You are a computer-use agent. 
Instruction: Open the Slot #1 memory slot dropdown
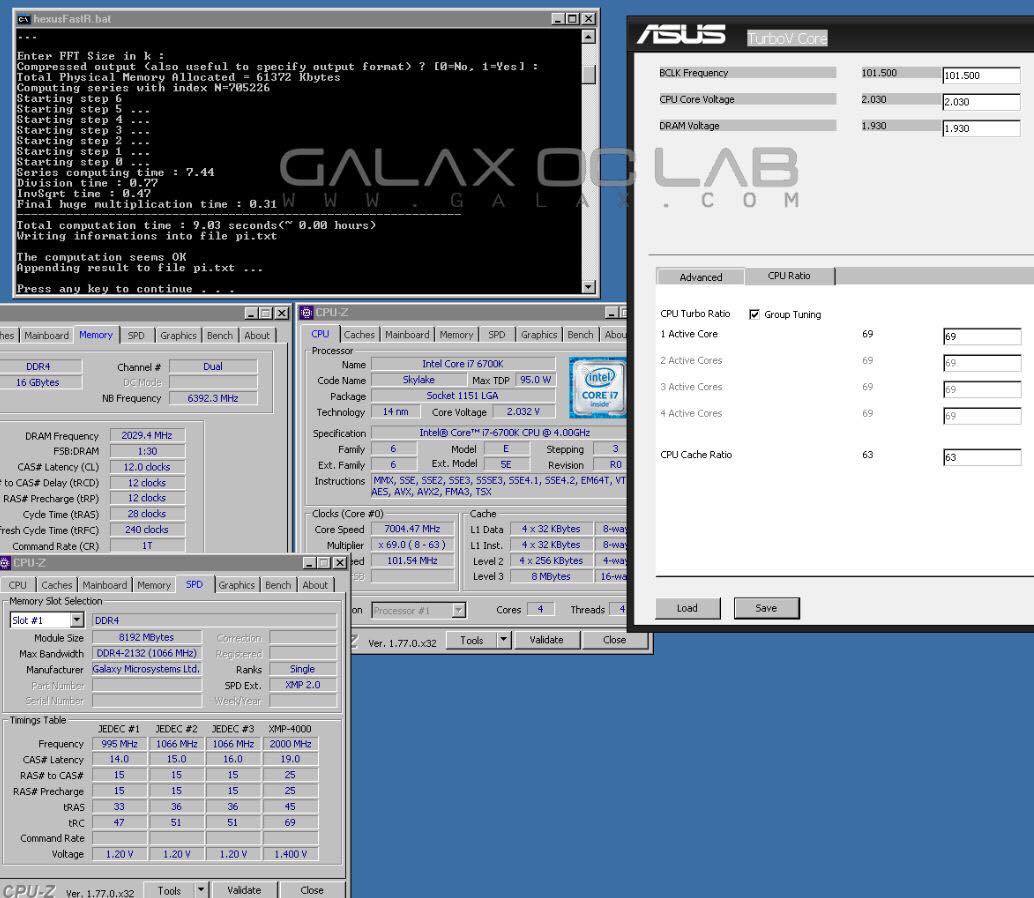[77, 620]
